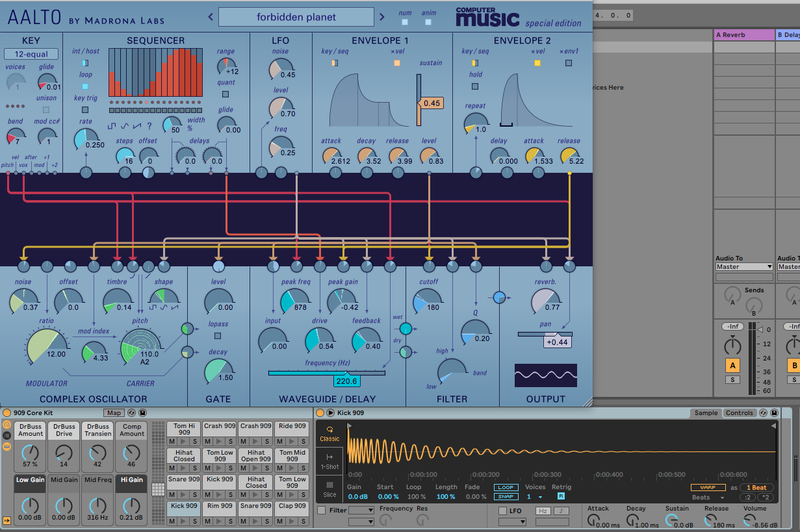Screen dimensions: 800x532
Task: Click the Envelope 1 sustain slider
Action: (x=419, y=100)
